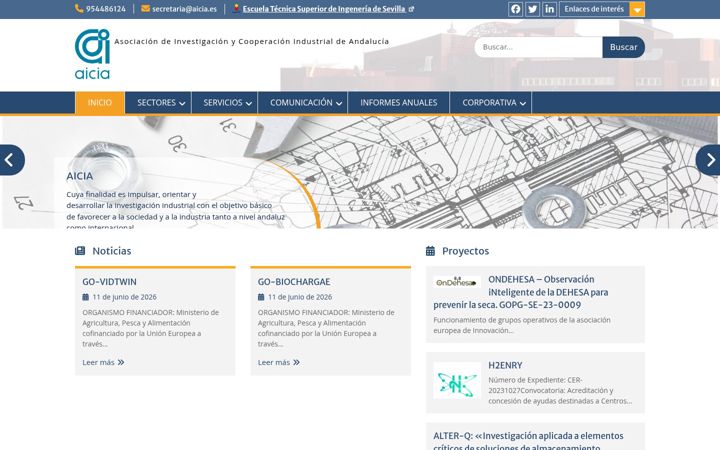Click the calendar icon in GO-VIDTWIN card
Viewport: 720px width, 450px height.
pyautogui.click(x=85, y=297)
